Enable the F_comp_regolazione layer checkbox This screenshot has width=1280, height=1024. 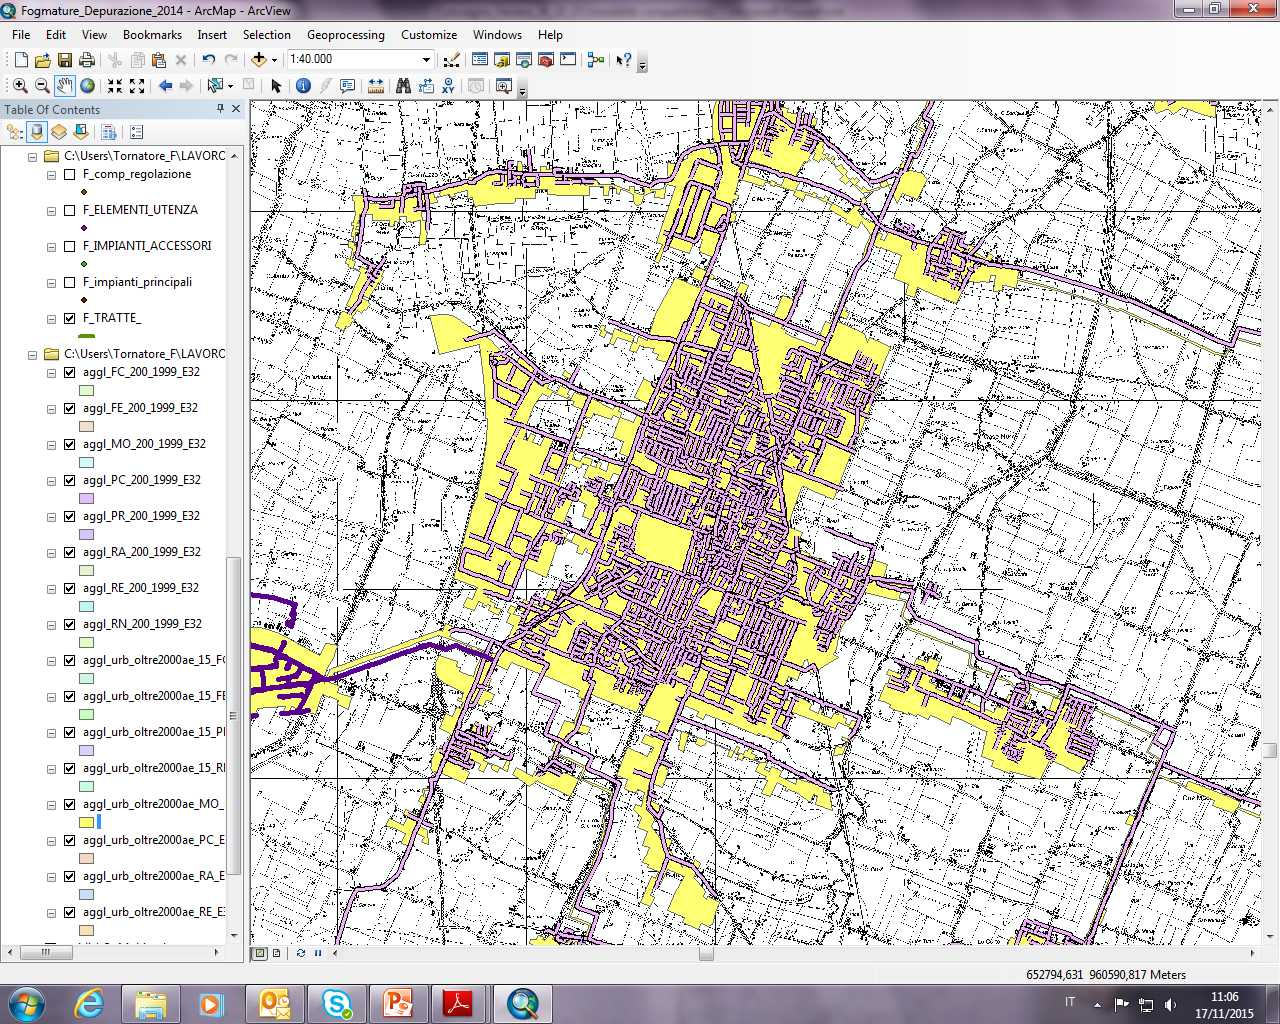[x=70, y=174]
